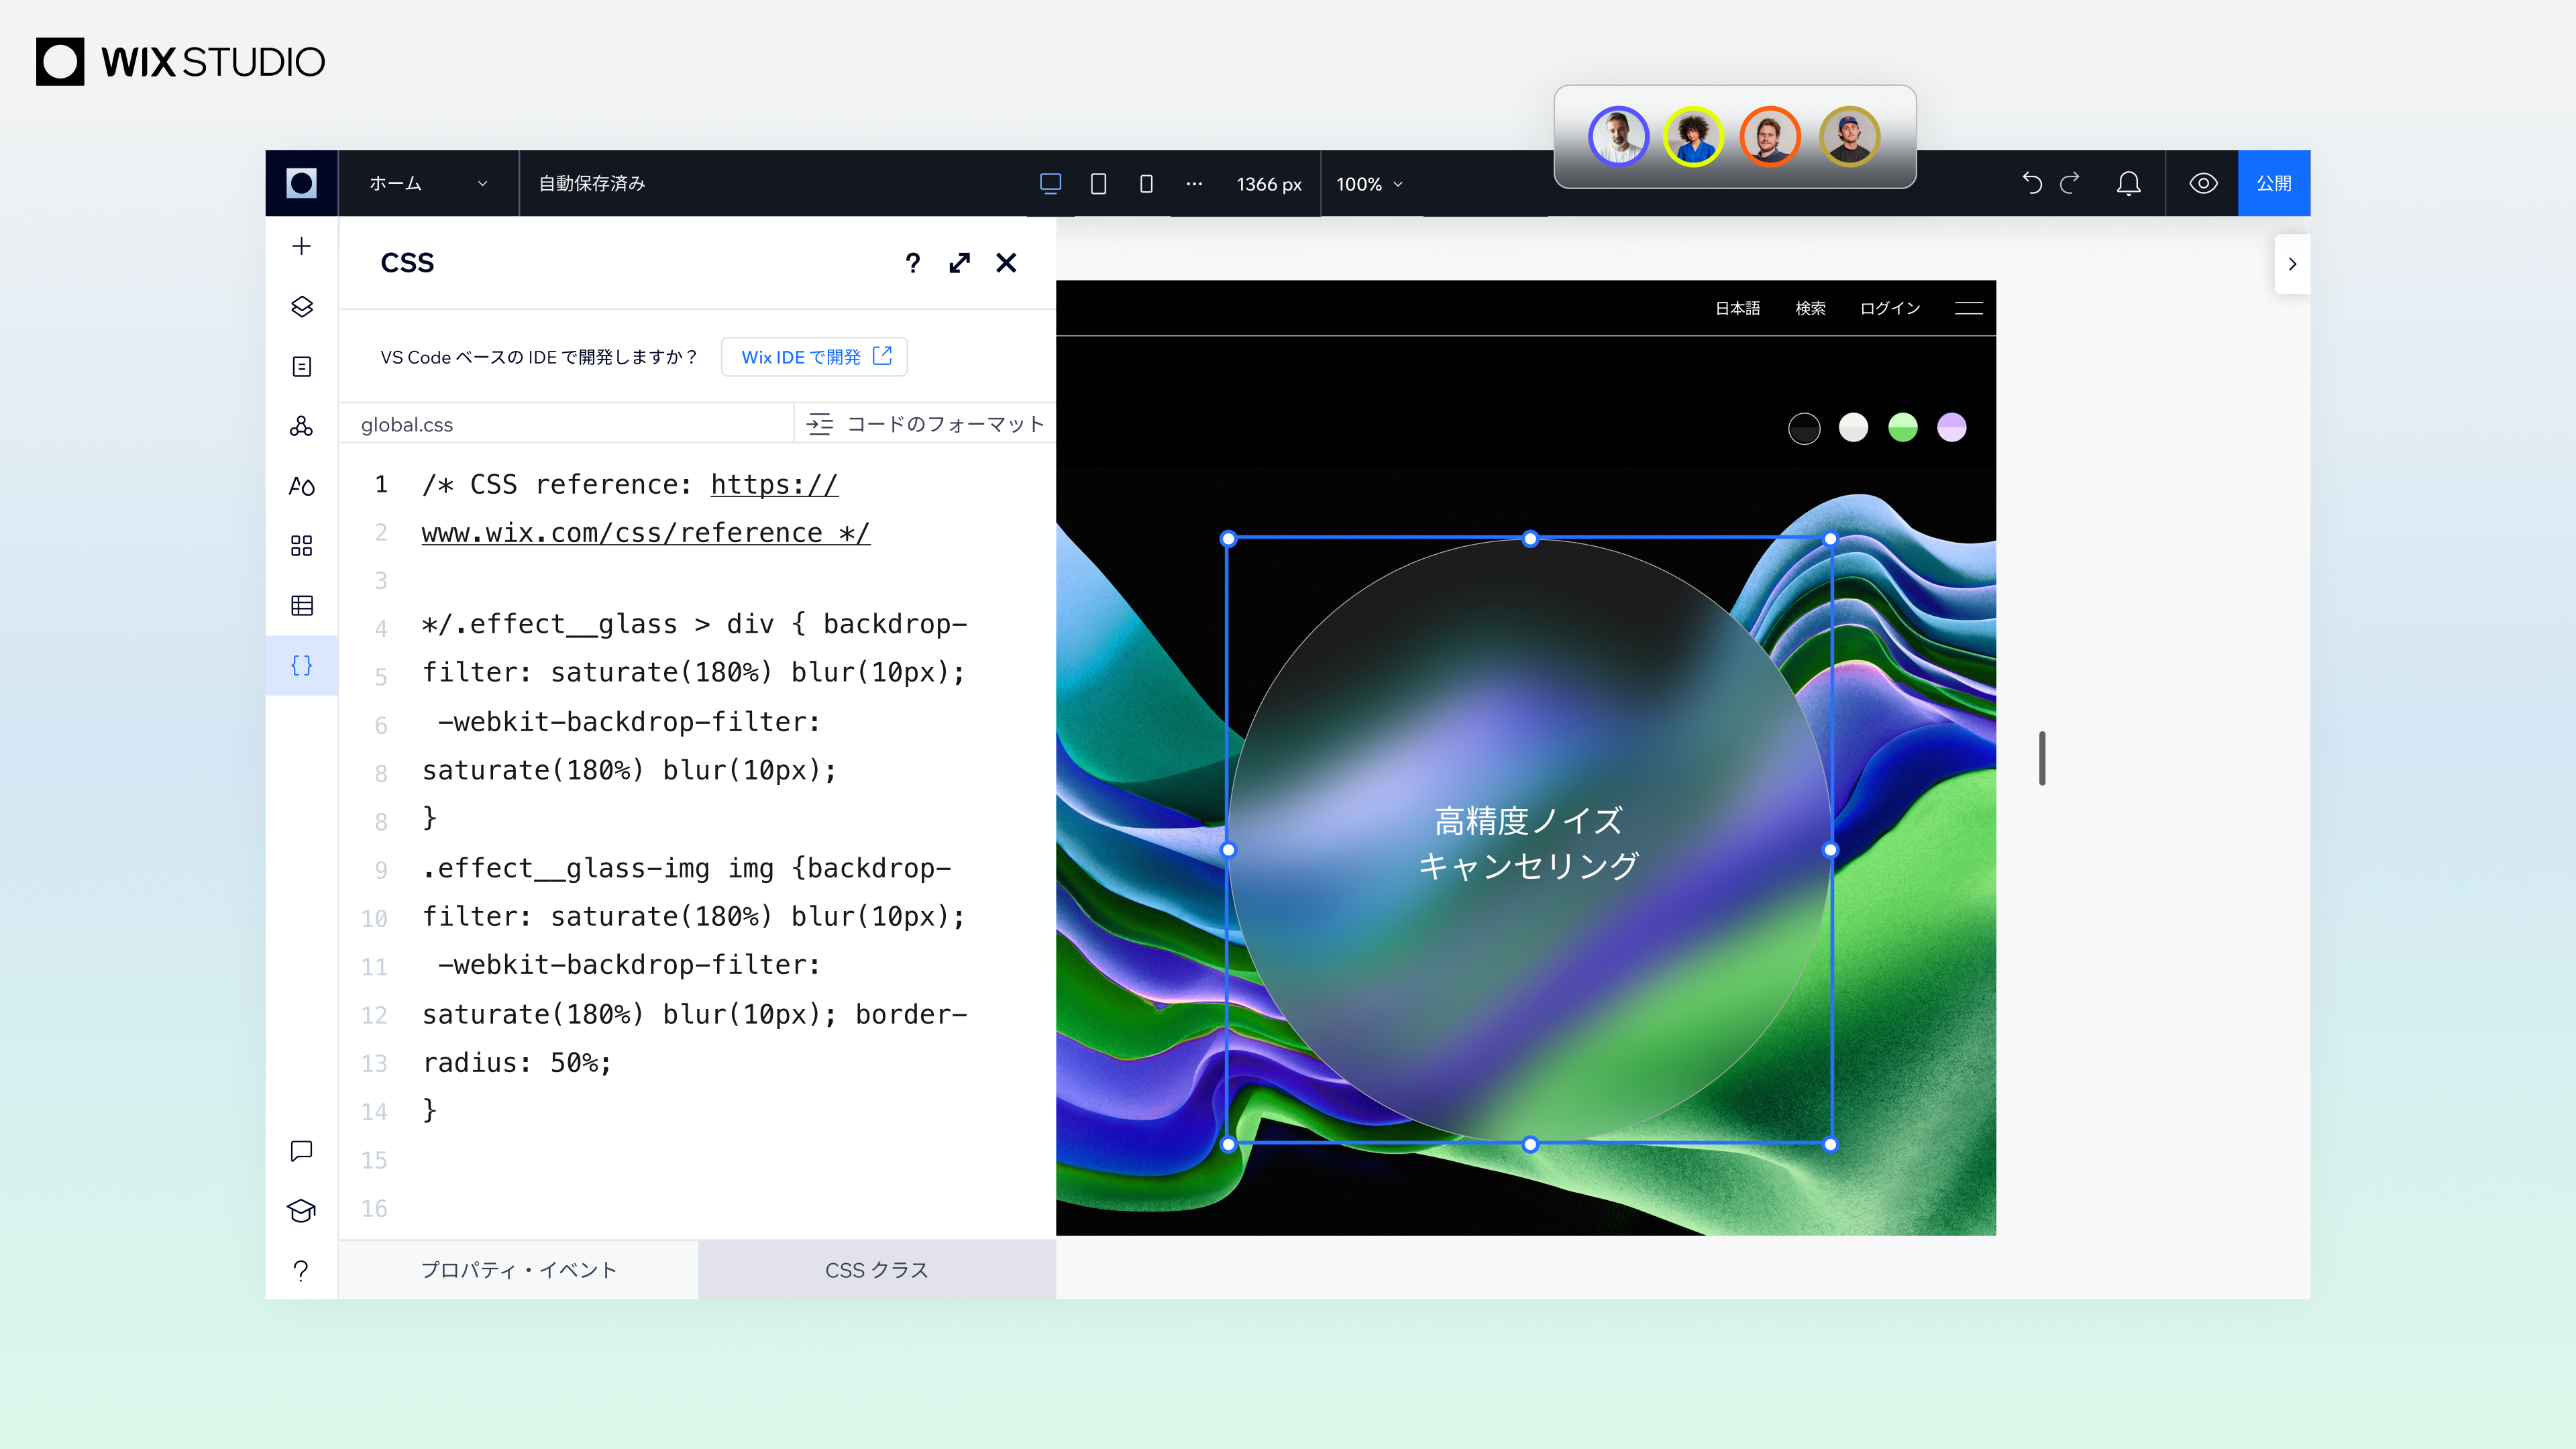Select the Add Elements plus icon
The height and width of the screenshot is (1449, 2576).
coord(300,246)
